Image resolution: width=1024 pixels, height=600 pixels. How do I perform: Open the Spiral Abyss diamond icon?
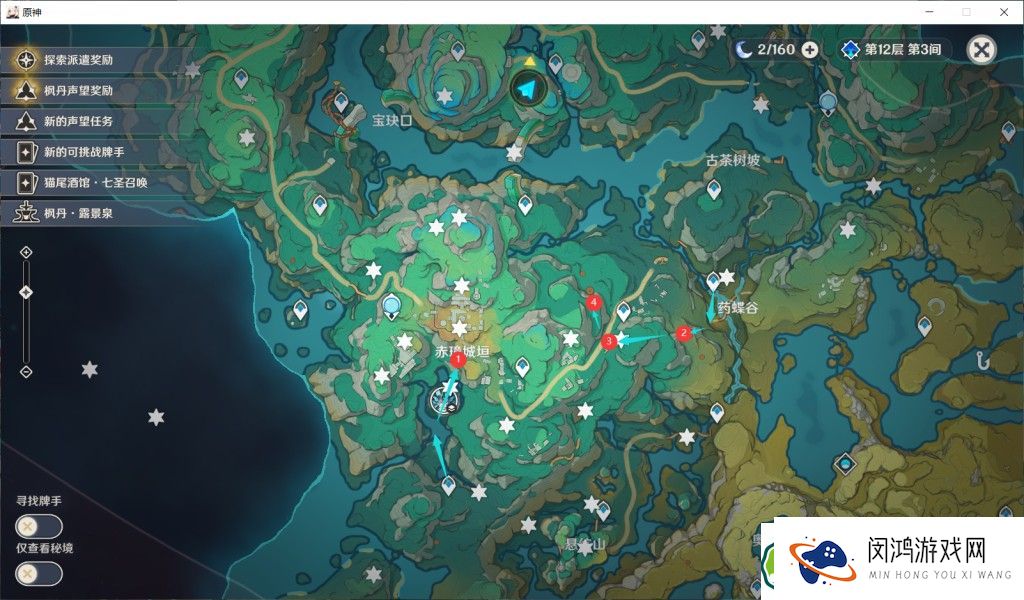tap(850, 50)
